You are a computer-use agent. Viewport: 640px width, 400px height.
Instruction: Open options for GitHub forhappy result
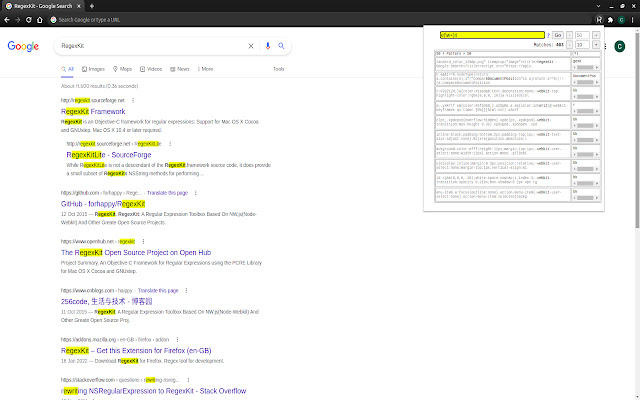tap(196, 193)
